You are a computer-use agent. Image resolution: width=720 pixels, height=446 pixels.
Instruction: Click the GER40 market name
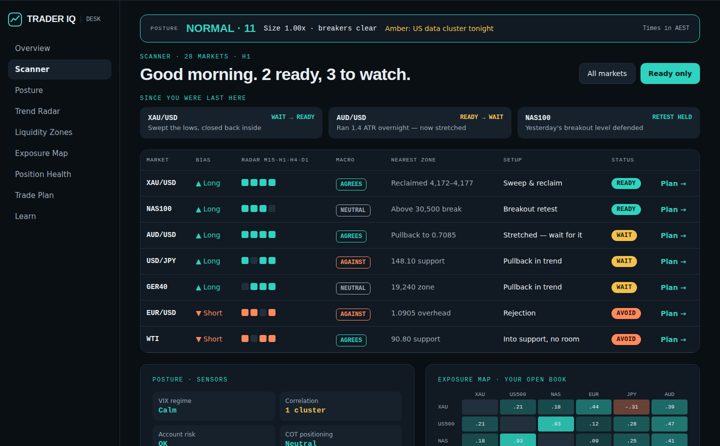point(157,287)
